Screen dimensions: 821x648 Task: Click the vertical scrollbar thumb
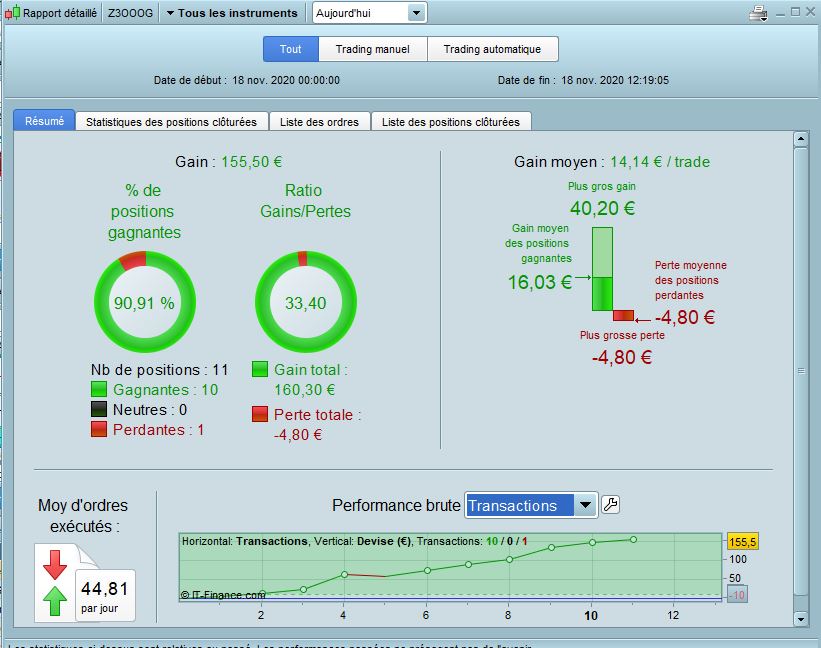click(x=801, y=371)
